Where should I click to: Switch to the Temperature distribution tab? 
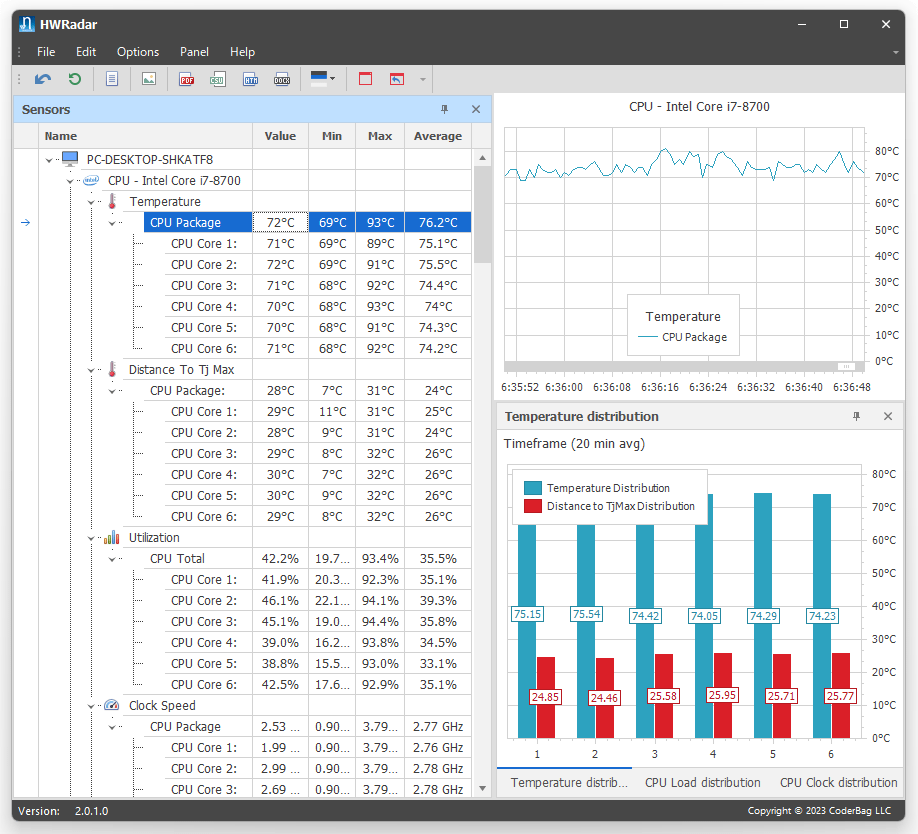(x=568, y=782)
